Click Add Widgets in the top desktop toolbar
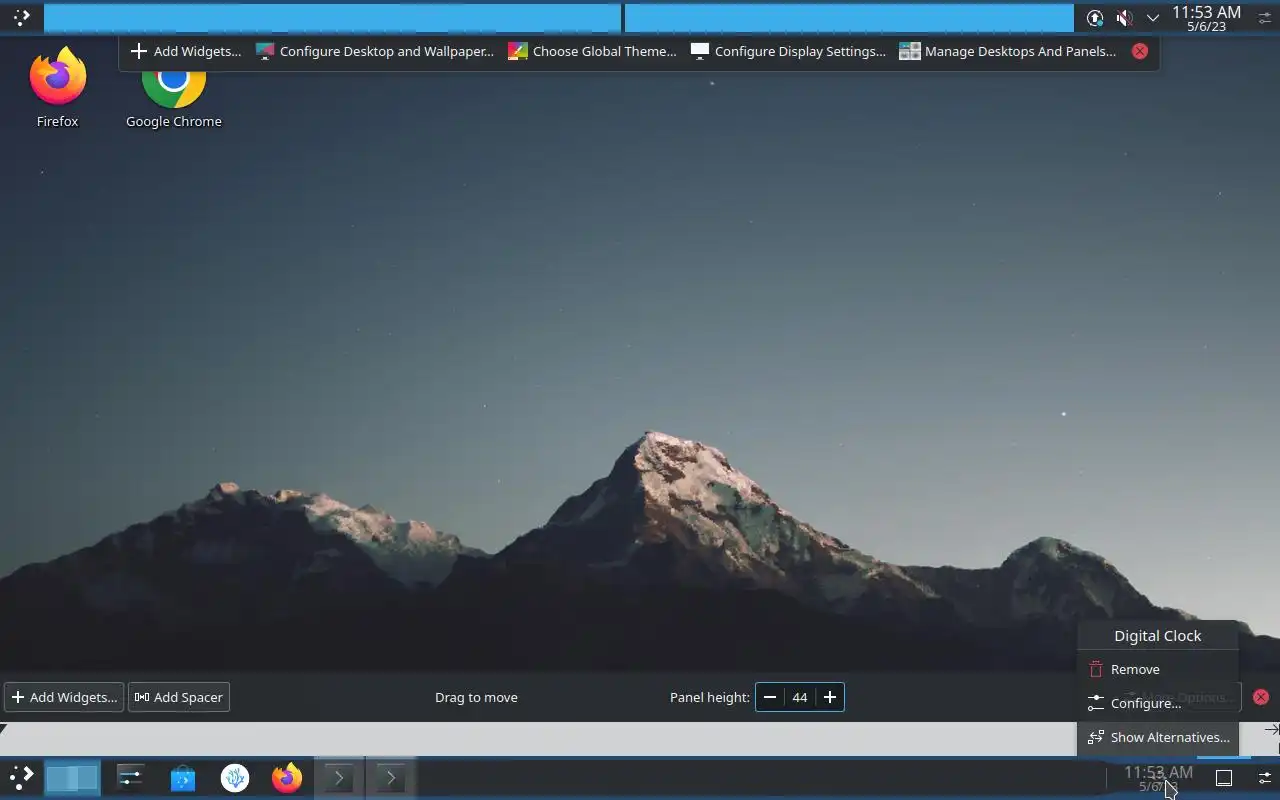 point(186,51)
